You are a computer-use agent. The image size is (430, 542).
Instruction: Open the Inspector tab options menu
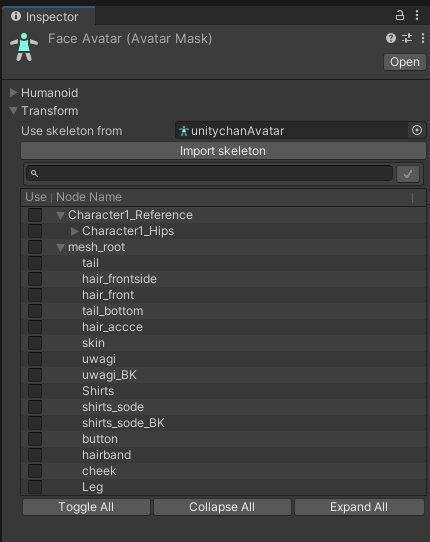[417, 15]
